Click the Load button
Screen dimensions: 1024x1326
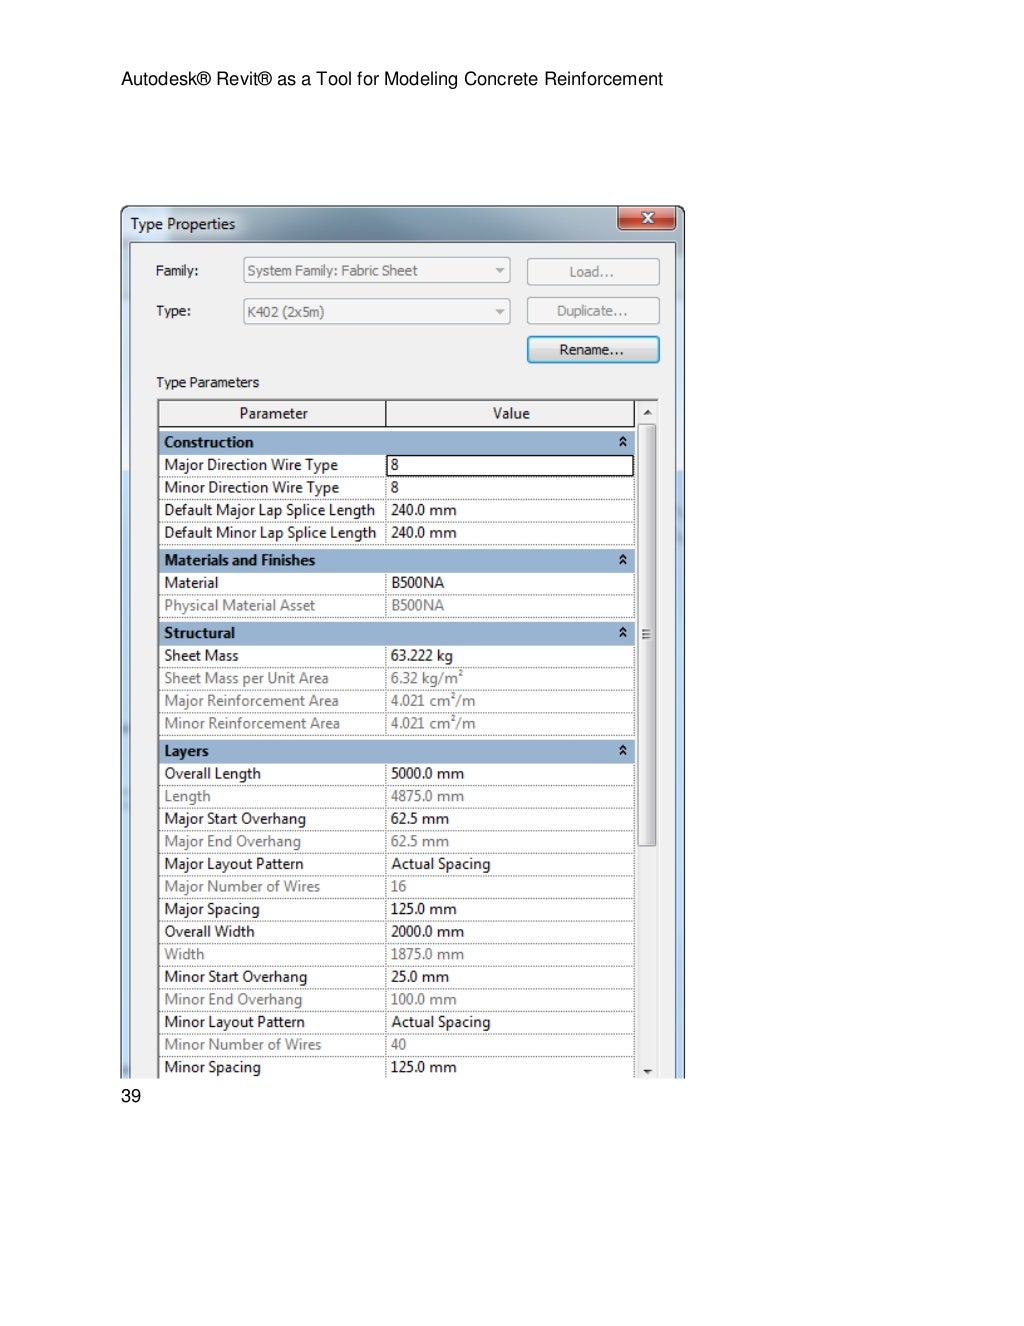(592, 272)
